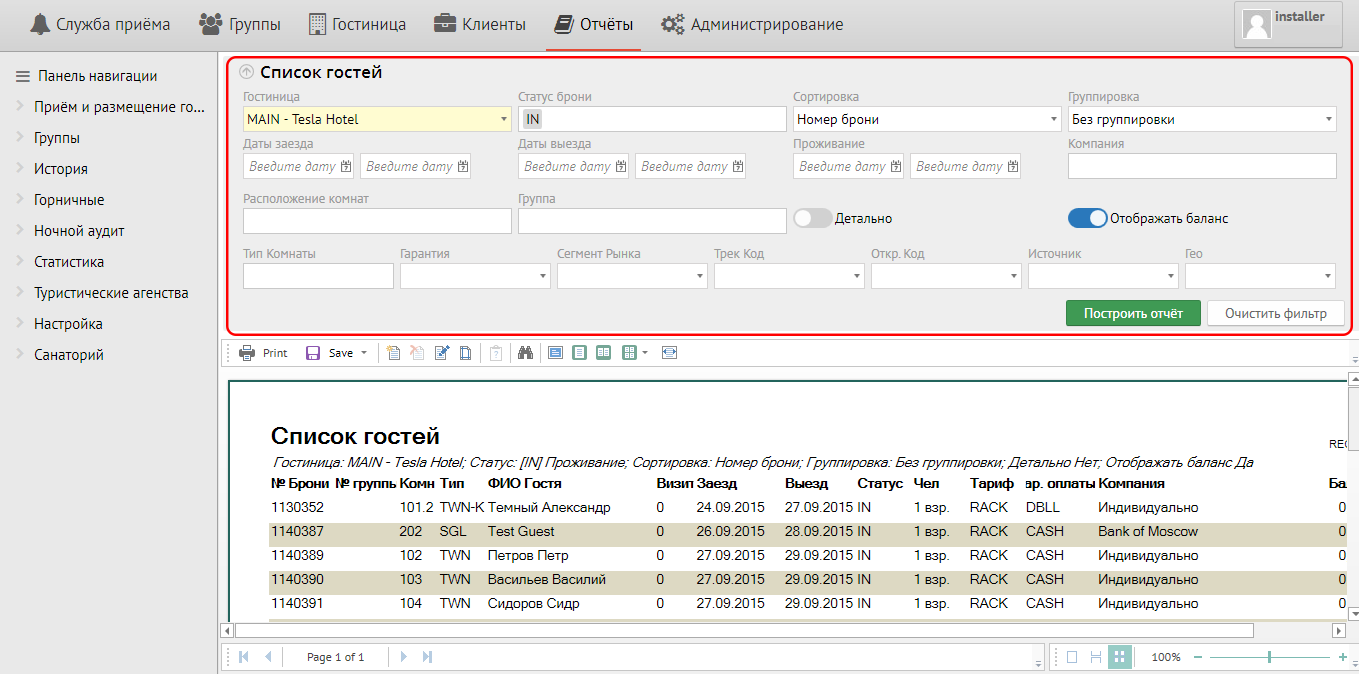Open the Клиенты menu tab
The image size is (1359, 674).
[480, 24]
